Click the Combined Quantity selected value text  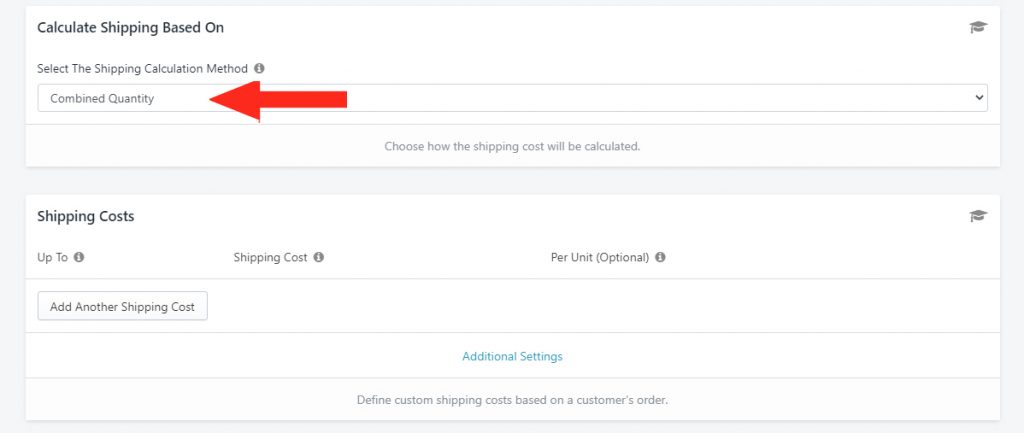tap(102, 99)
